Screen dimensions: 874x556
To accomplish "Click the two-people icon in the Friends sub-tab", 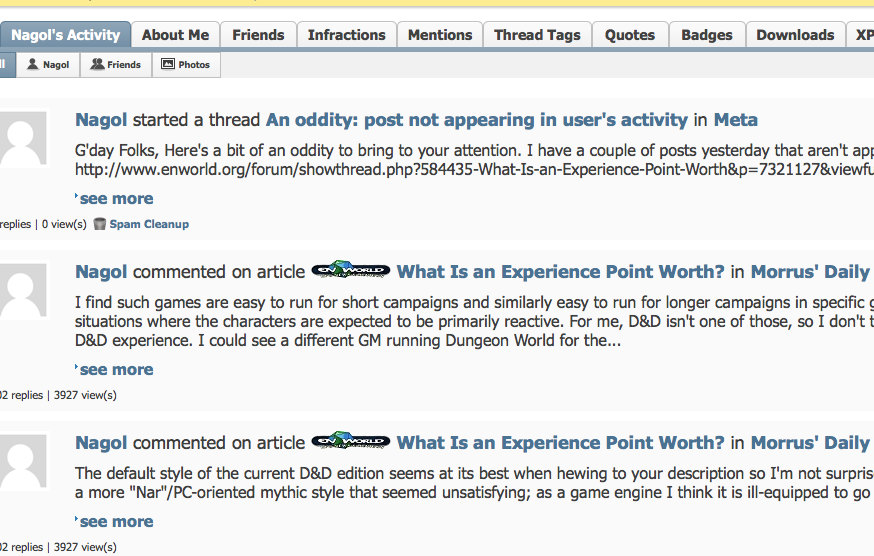I will pyautogui.click(x=97, y=65).
